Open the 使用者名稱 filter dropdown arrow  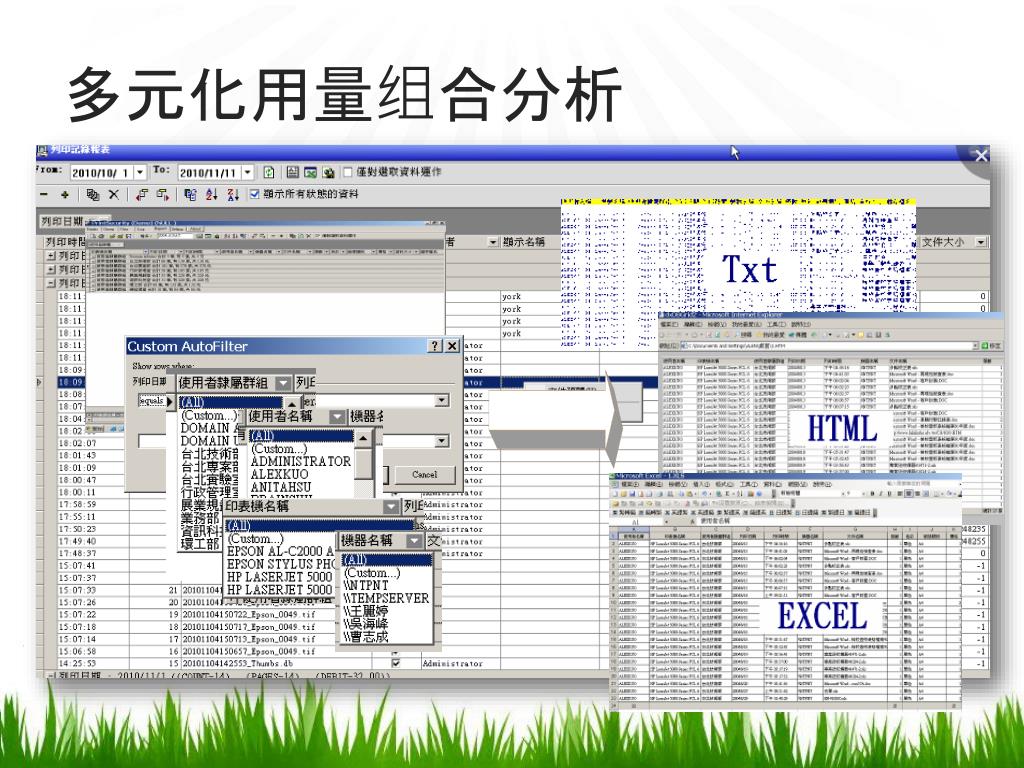336,416
